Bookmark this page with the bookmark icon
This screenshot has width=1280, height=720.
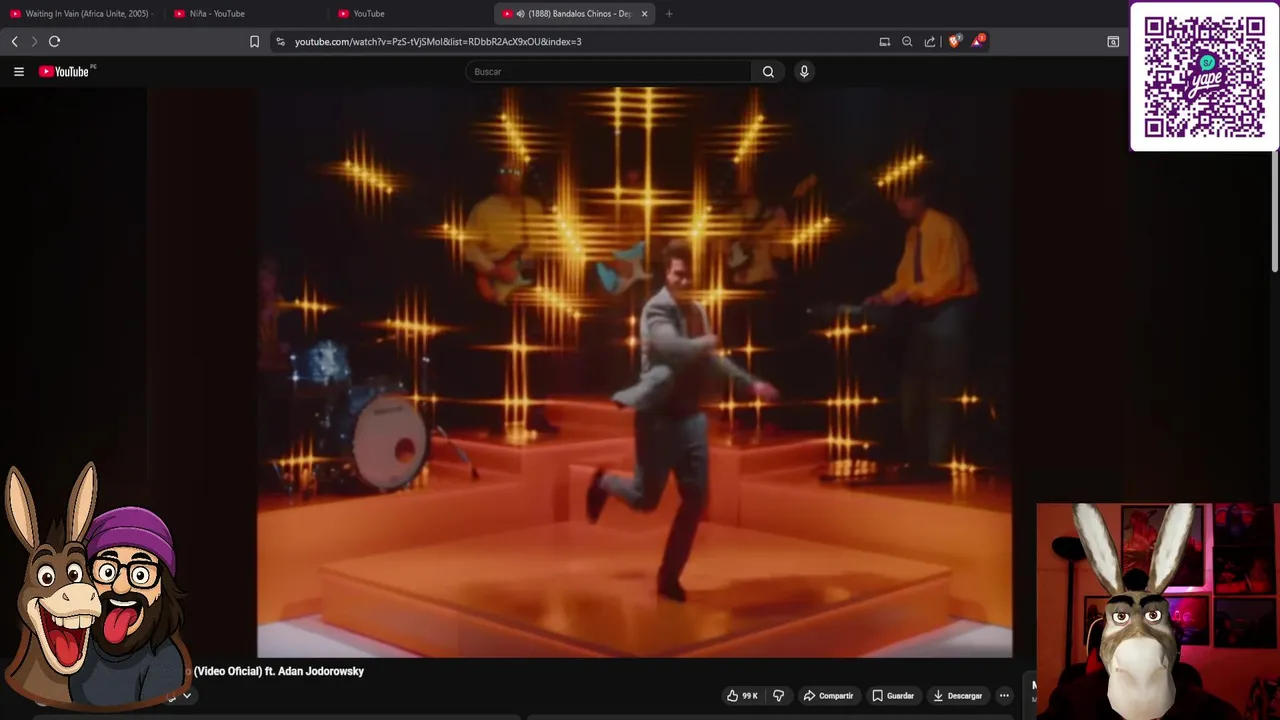[254, 41]
